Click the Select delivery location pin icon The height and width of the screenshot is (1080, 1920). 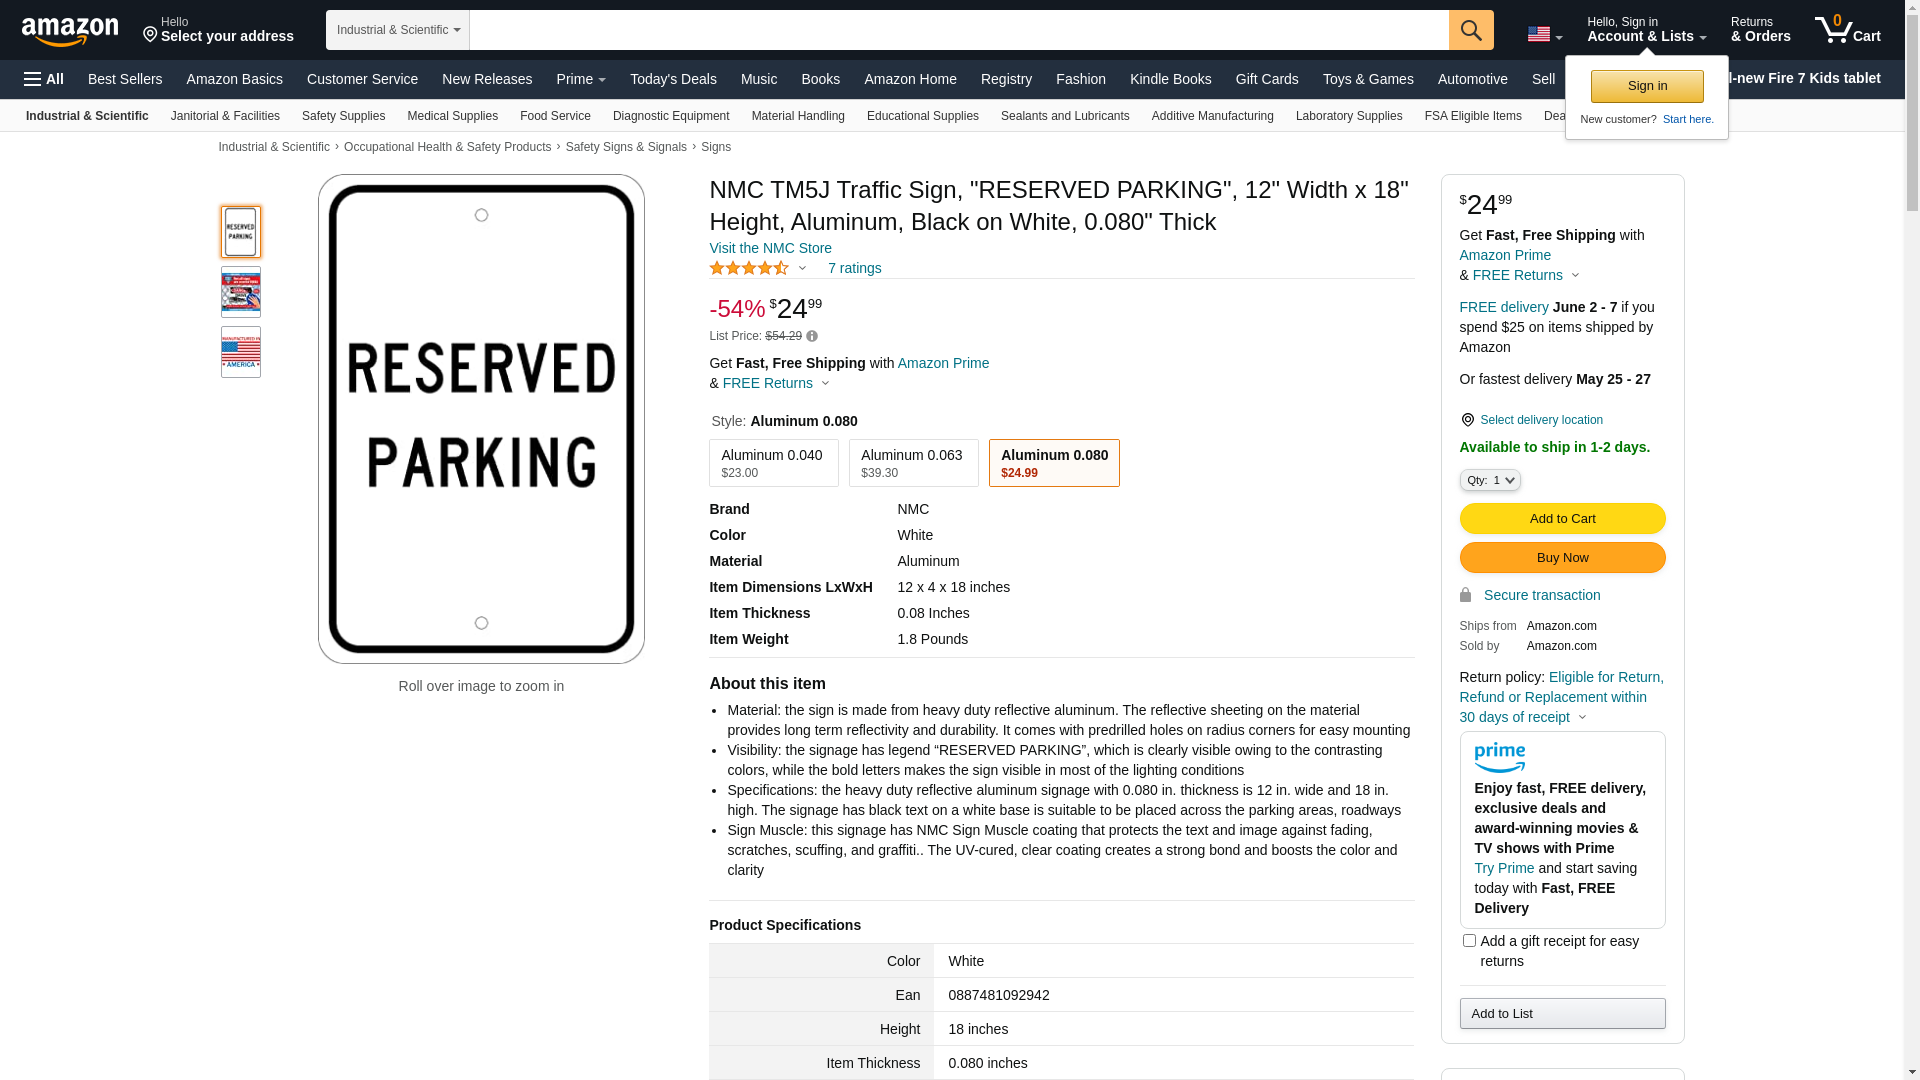coord(1467,420)
